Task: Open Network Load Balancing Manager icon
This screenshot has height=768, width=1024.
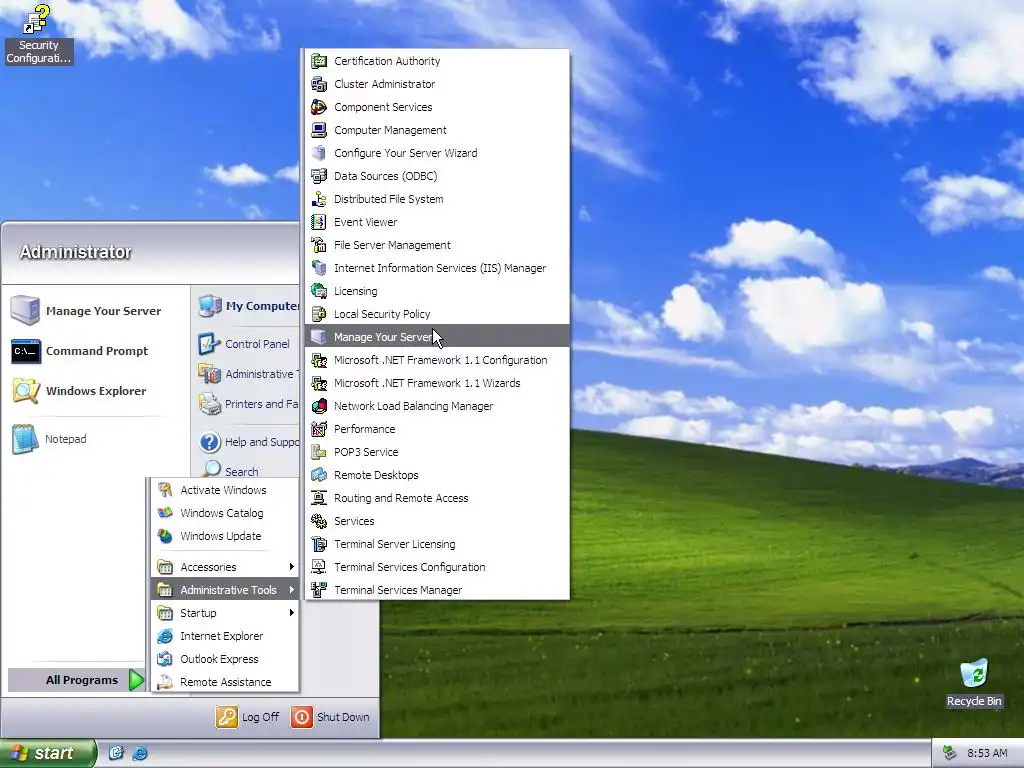Action: pyautogui.click(x=319, y=406)
